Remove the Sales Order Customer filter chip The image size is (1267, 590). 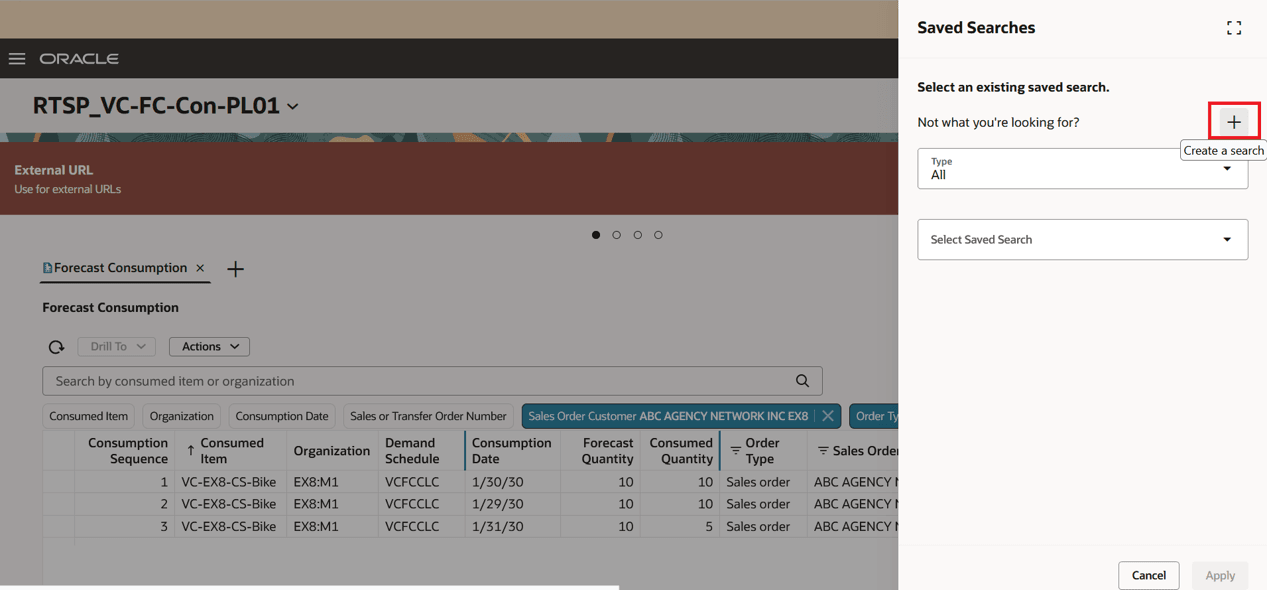(x=828, y=416)
